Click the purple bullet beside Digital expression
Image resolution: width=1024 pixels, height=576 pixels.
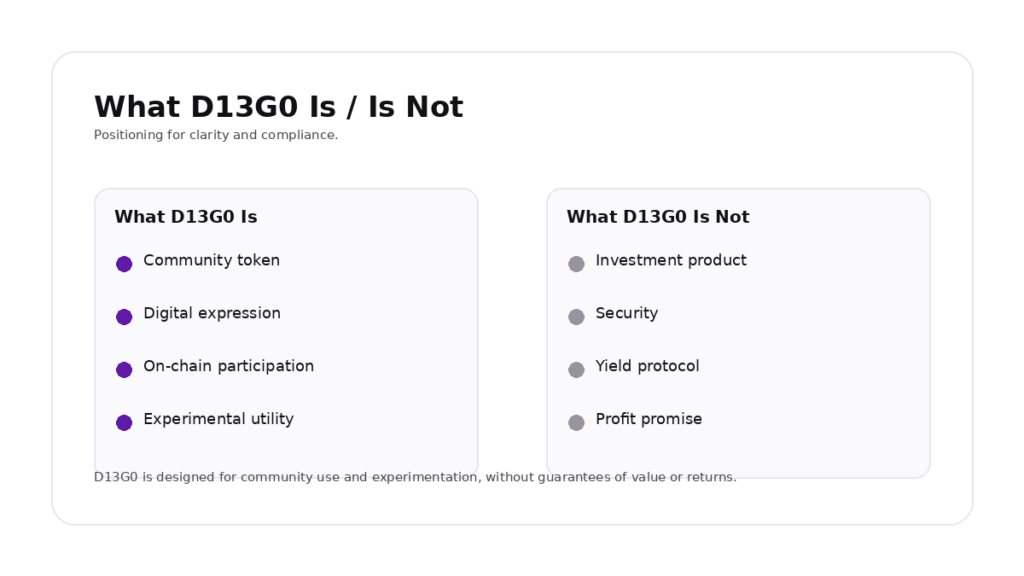[124, 317]
